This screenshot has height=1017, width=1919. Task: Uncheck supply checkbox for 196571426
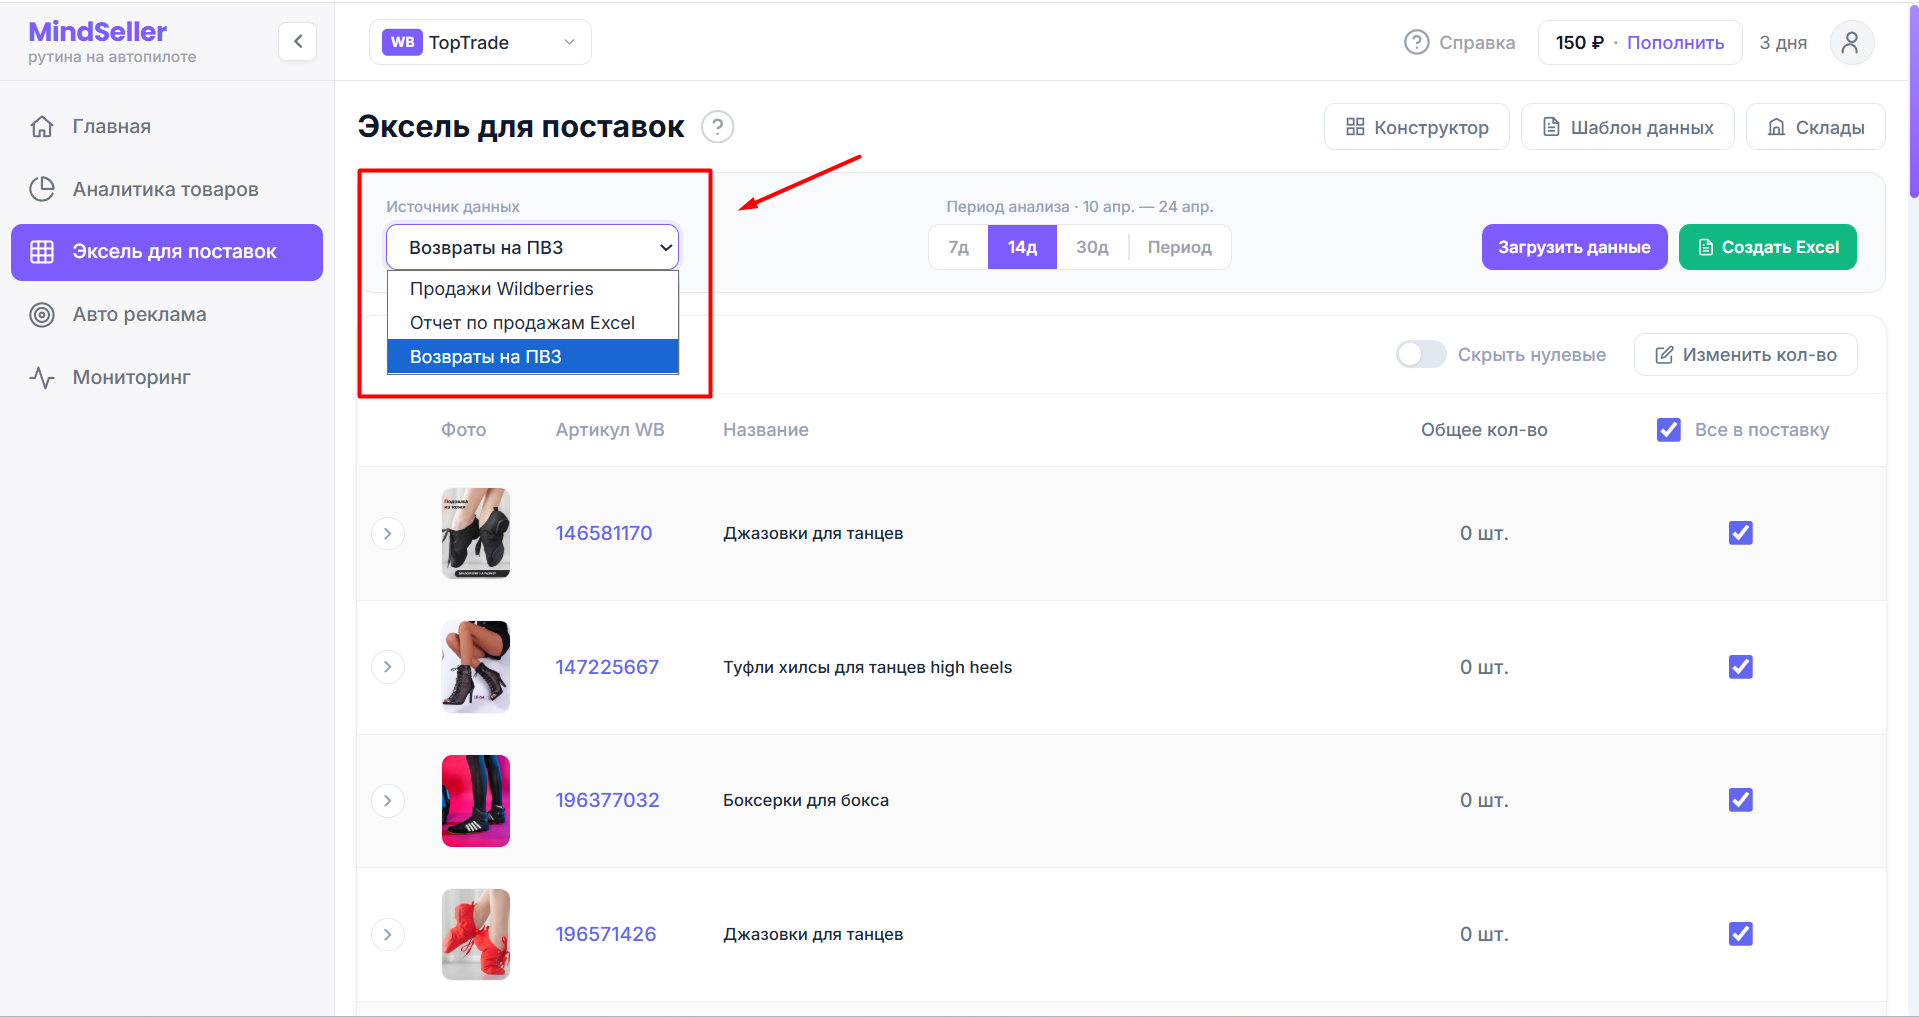point(1740,934)
